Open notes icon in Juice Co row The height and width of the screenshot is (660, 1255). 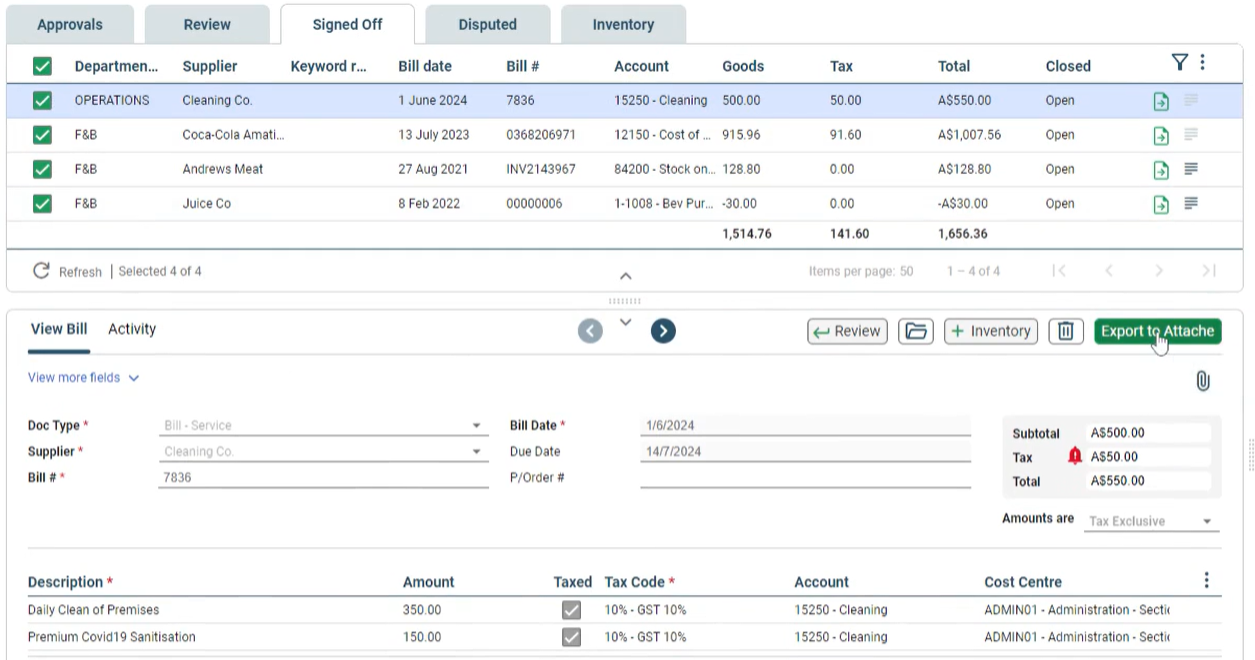(x=1191, y=203)
